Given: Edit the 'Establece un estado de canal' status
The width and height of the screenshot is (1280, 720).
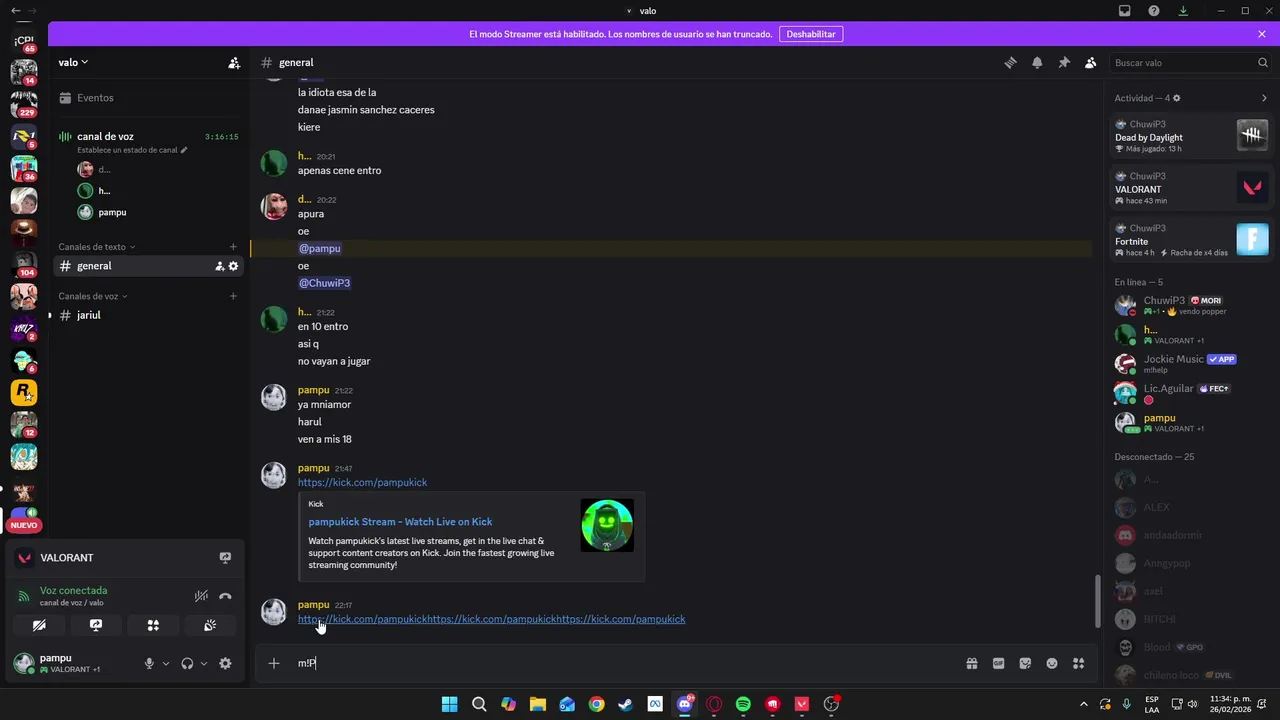Looking at the screenshot, I should click(132, 150).
